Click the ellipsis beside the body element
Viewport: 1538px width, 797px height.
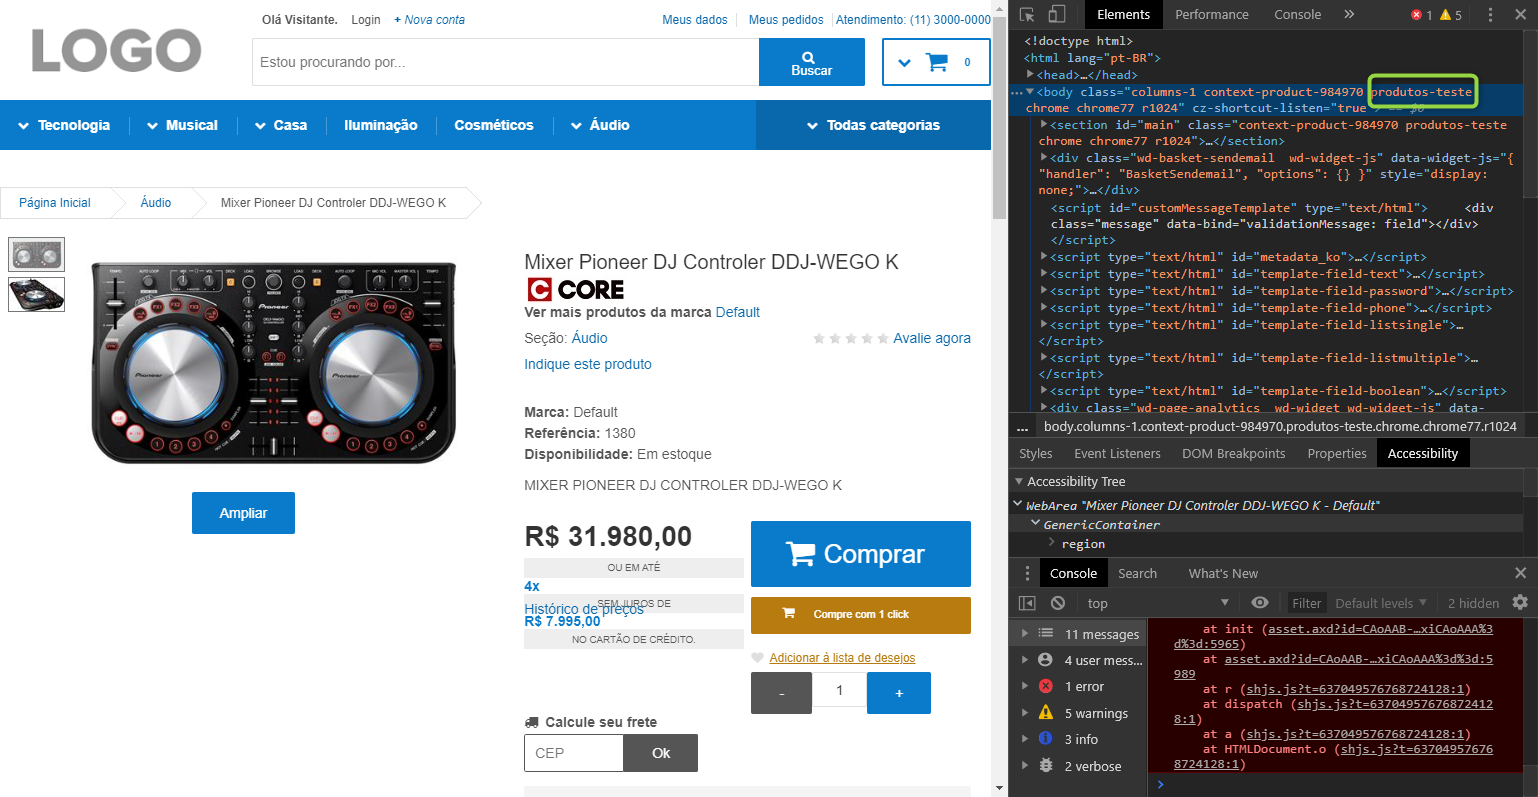point(1017,92)
